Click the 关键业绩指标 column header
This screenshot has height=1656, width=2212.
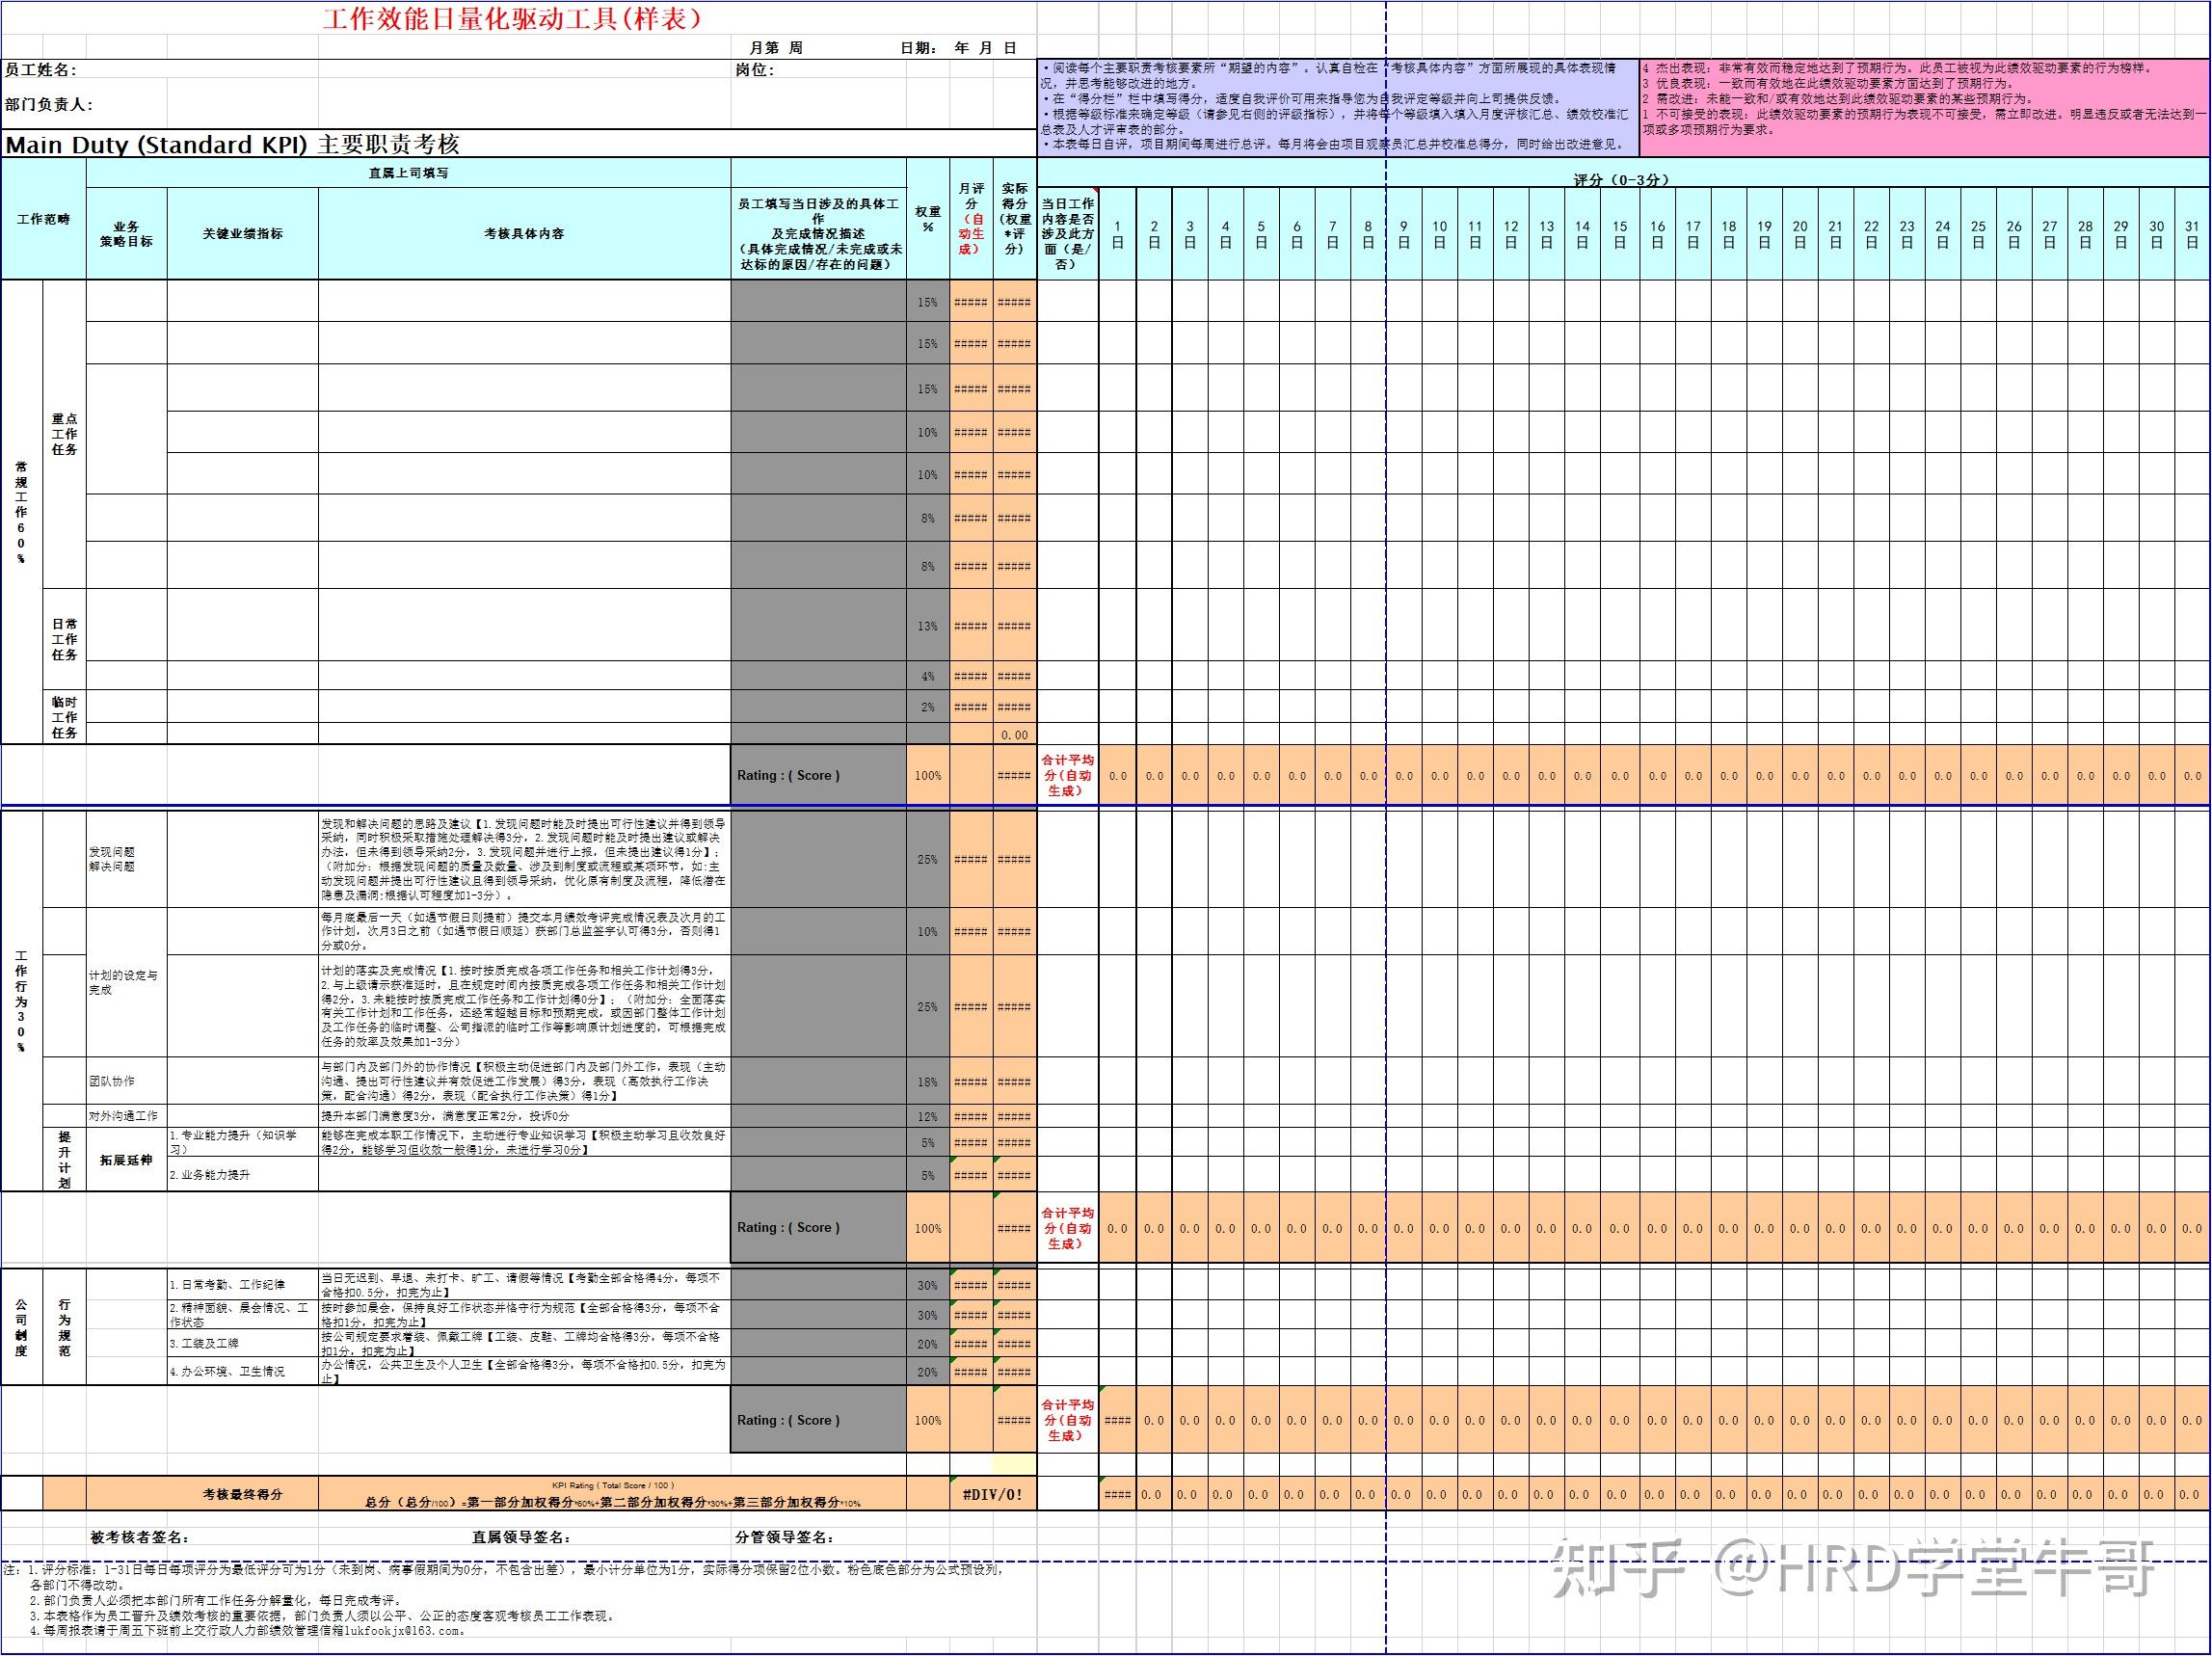(x=242, y=234)
